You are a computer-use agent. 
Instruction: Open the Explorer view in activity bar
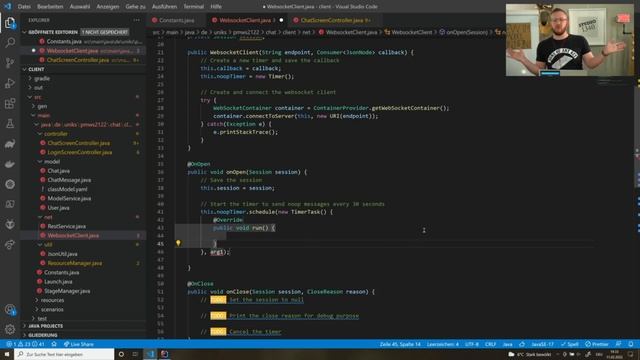pos(10,22)
